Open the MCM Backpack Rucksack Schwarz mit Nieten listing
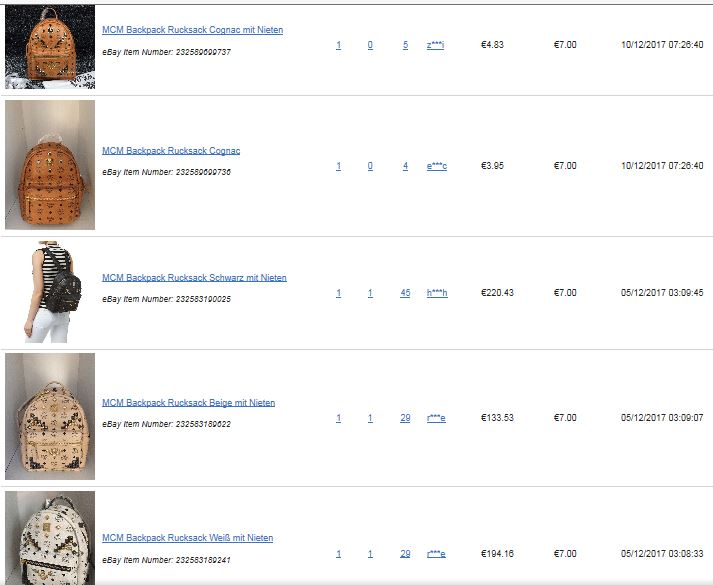 point(194,278)
